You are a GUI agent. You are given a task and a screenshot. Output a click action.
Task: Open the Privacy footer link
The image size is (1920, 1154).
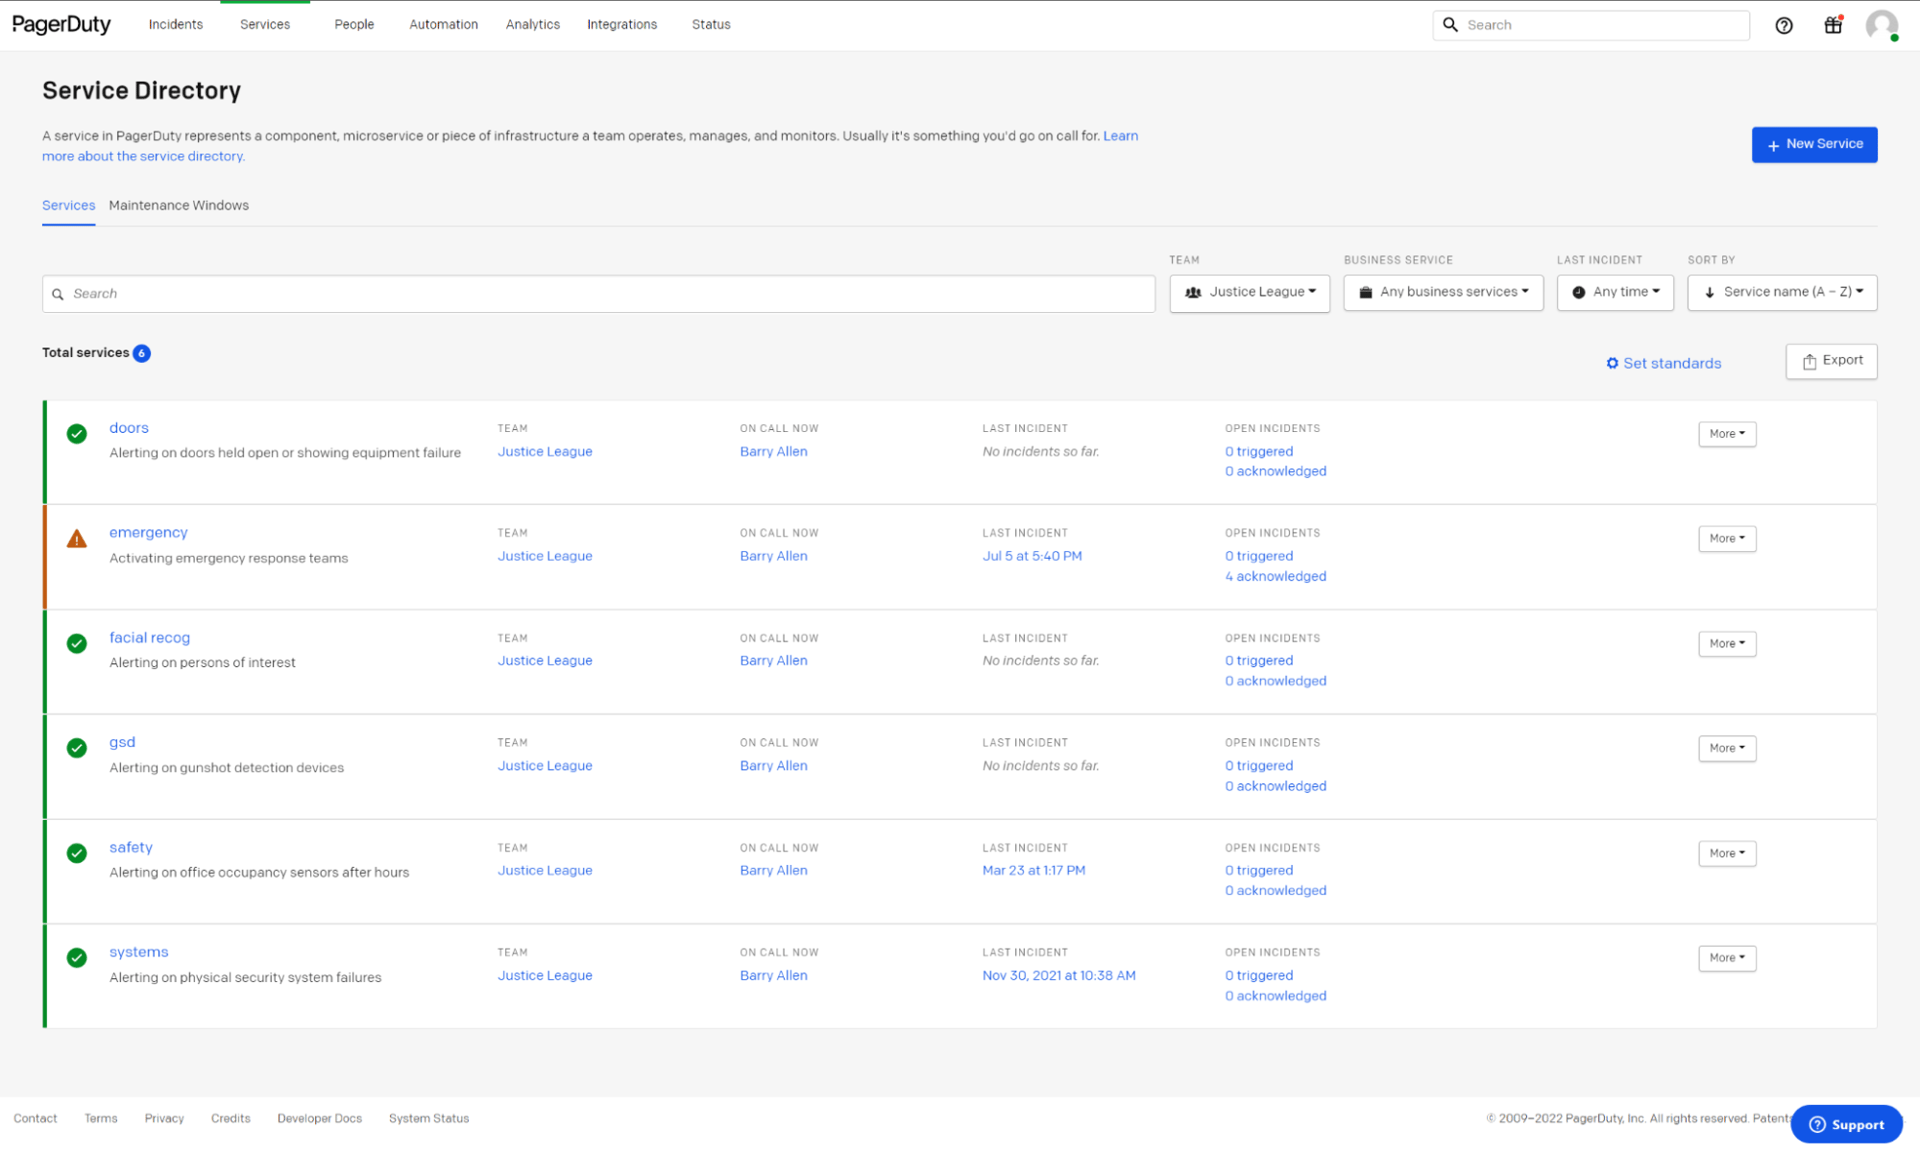tap(164, 1118)
